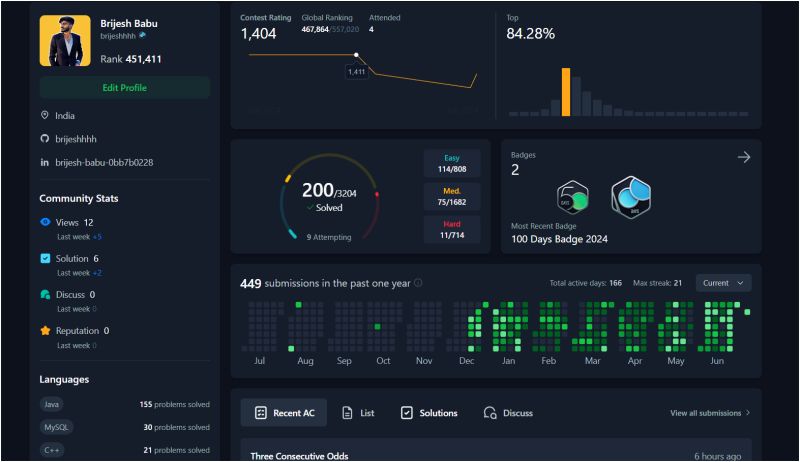Screen dimensions: 800x462
Task: Click Max streak: 21 text
Action: tap(657, 283)
